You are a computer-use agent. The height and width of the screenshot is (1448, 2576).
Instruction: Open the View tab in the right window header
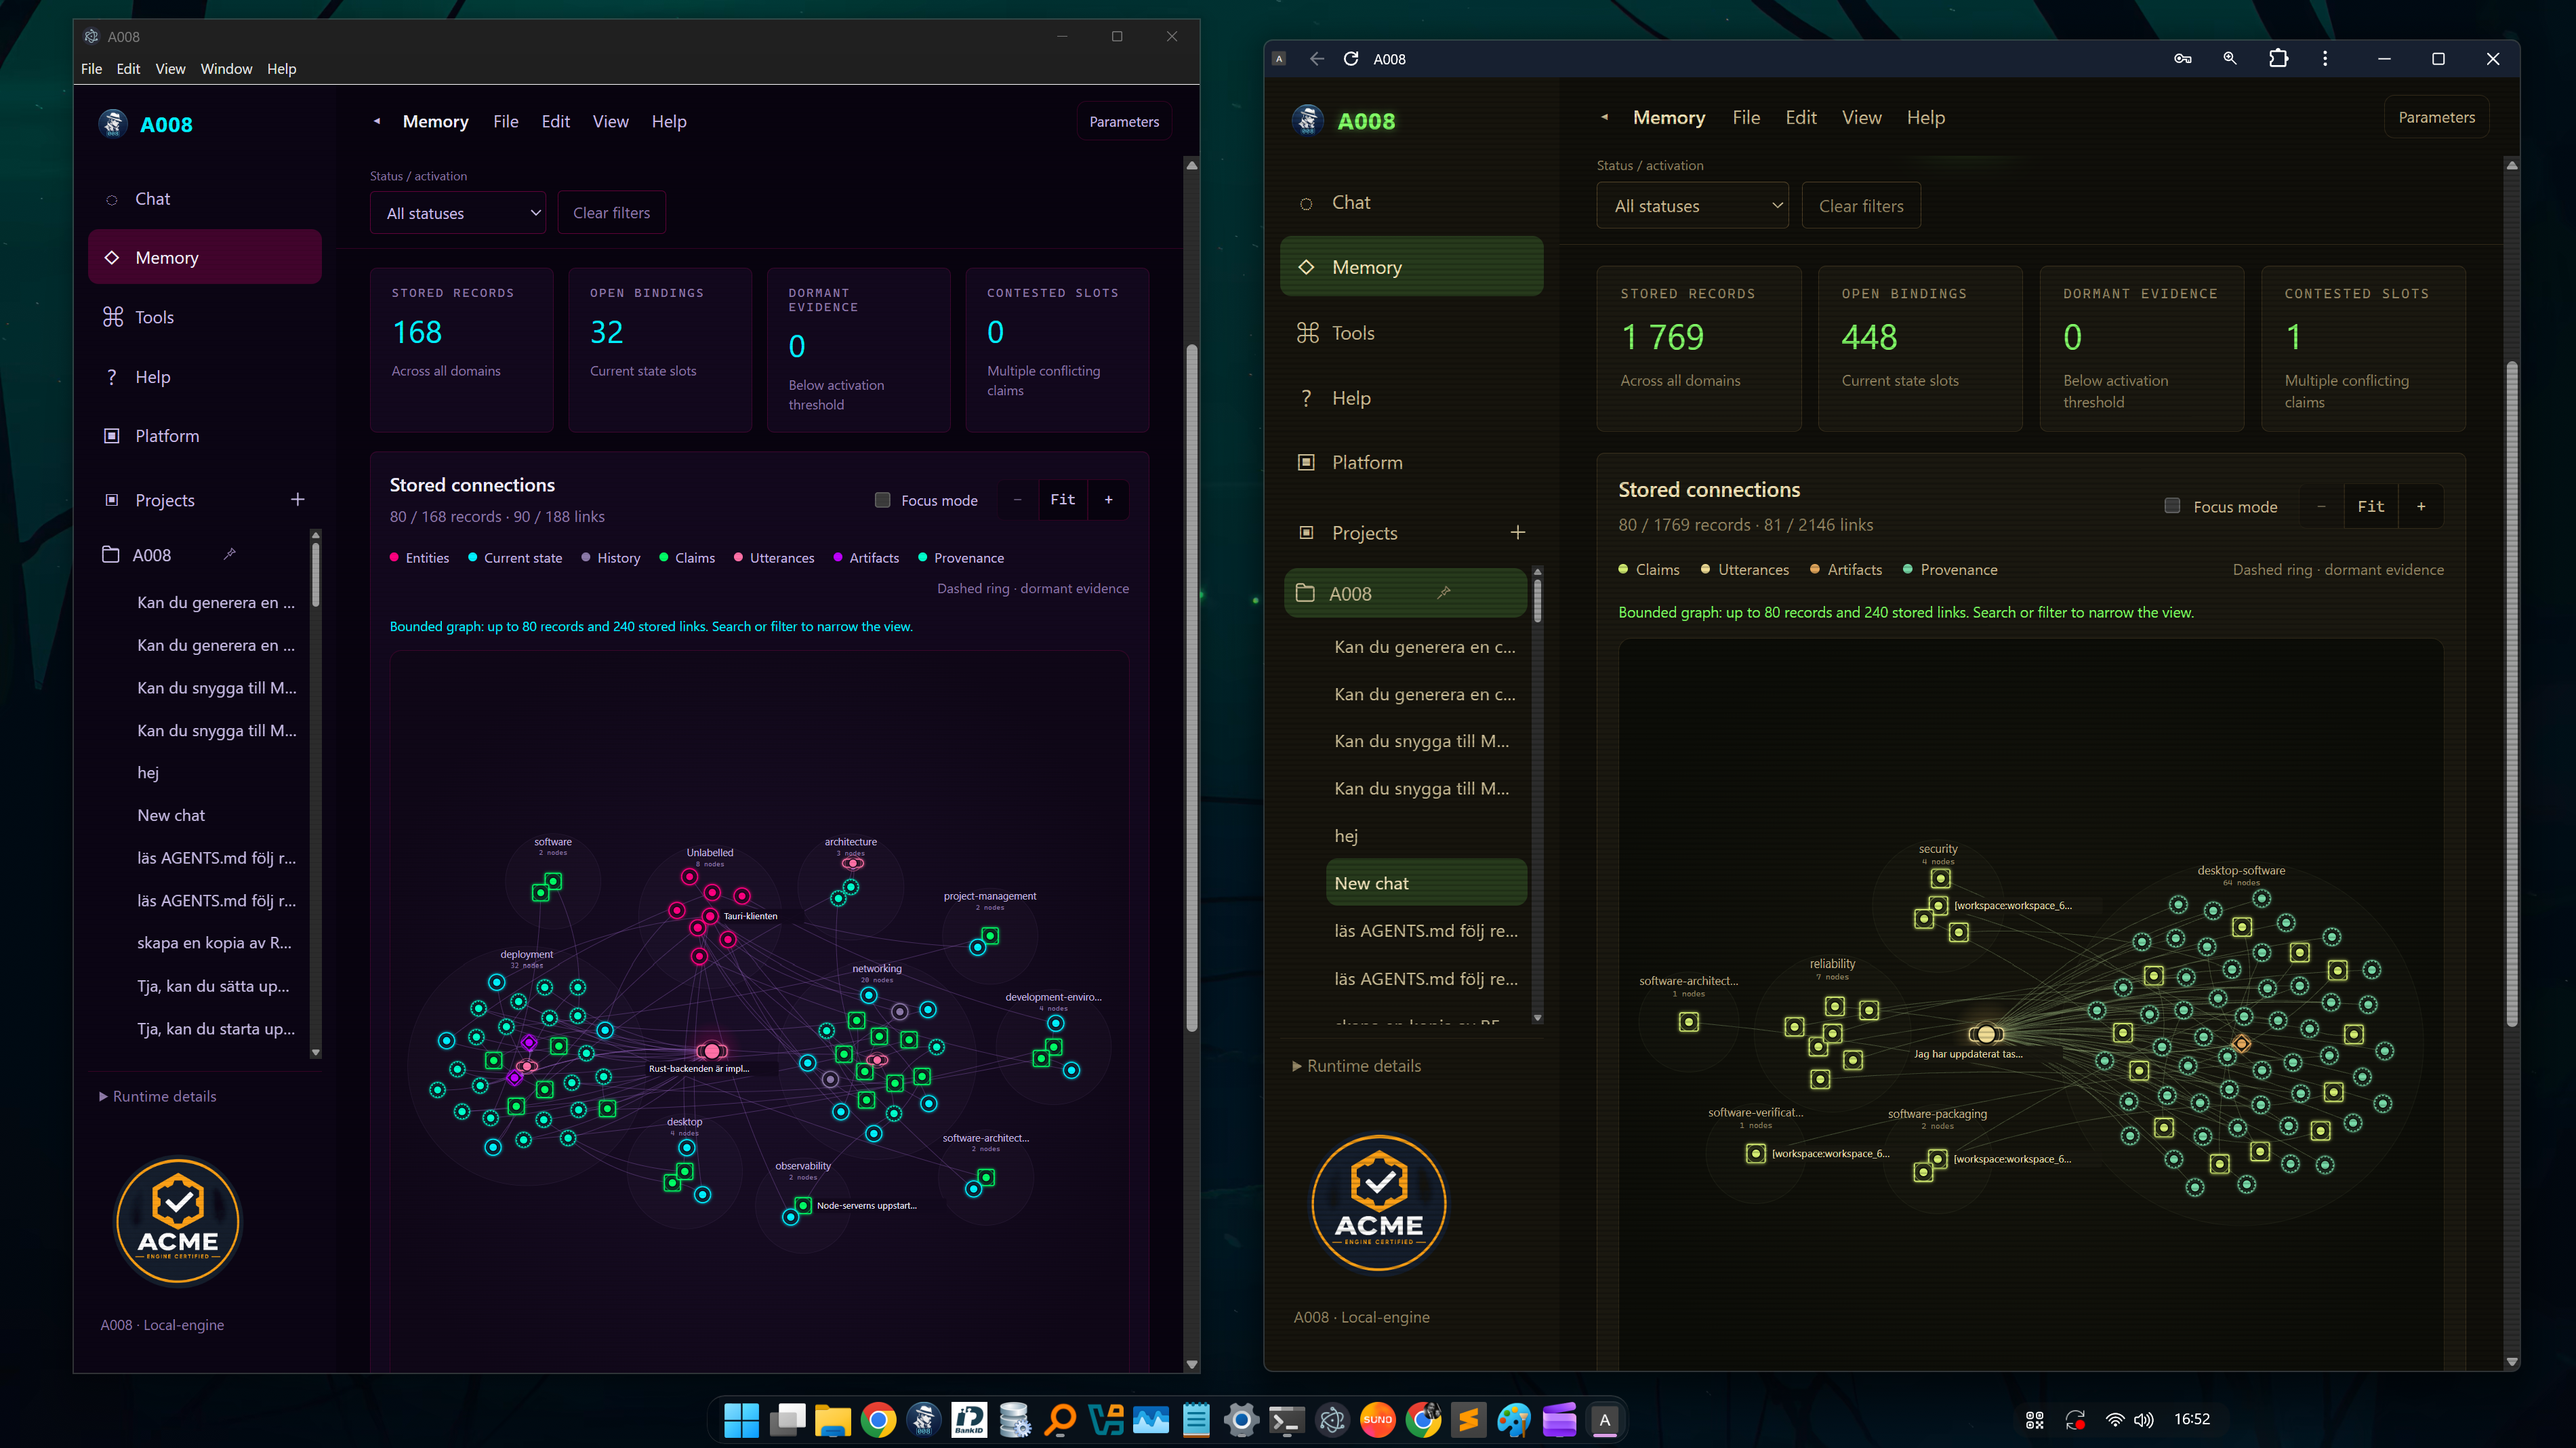click(x=1861, y=118)
